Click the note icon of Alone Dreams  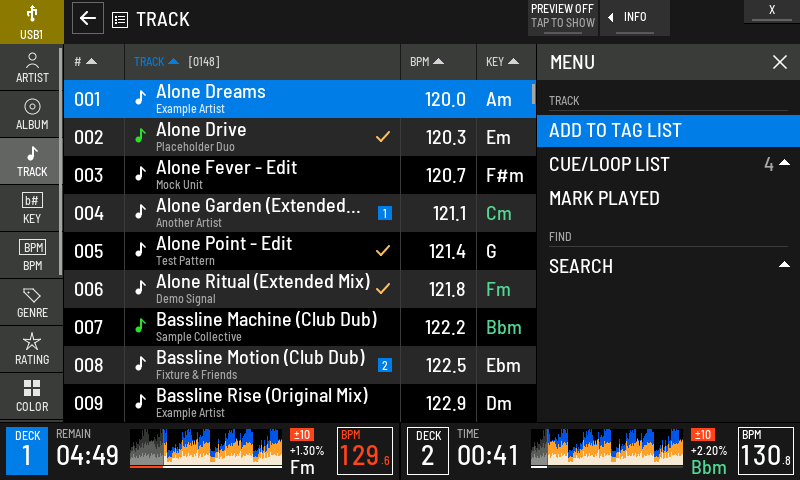coord(140,98)
